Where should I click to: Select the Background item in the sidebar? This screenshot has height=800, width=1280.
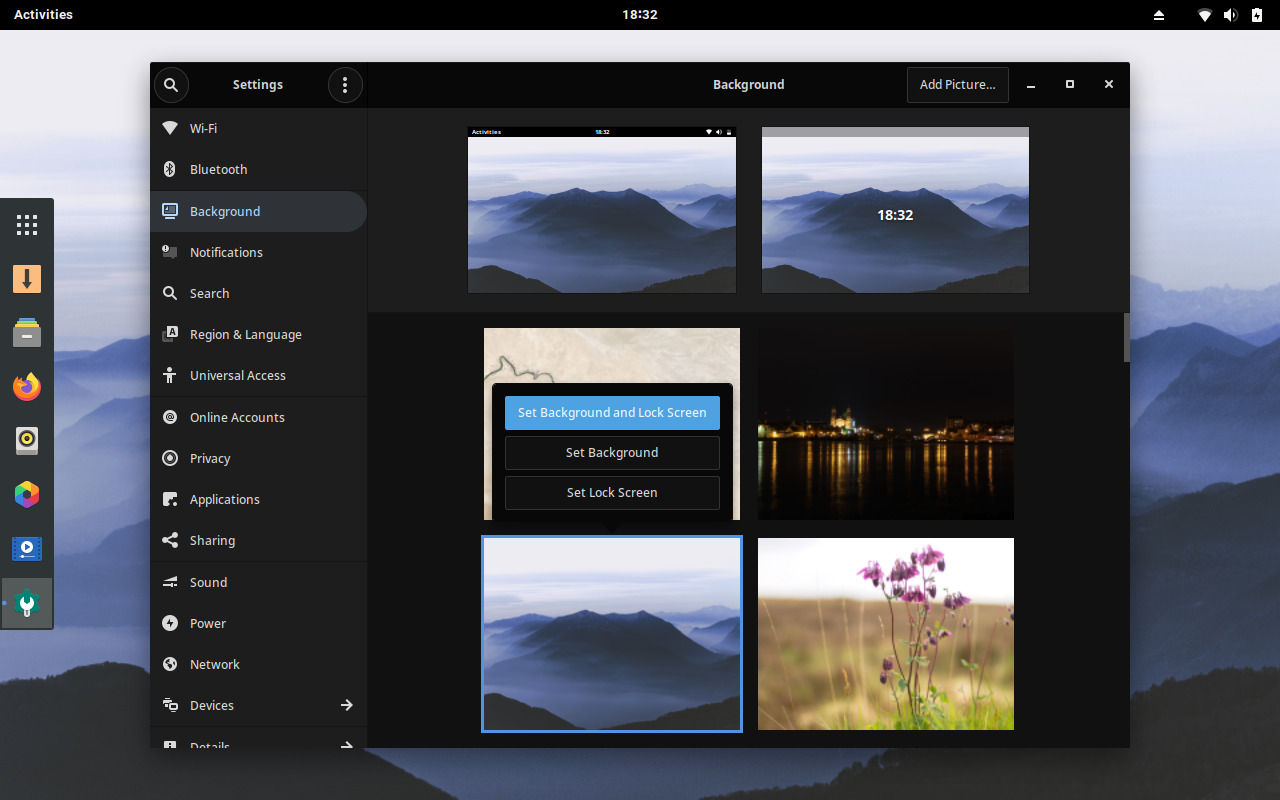(258, 211)
